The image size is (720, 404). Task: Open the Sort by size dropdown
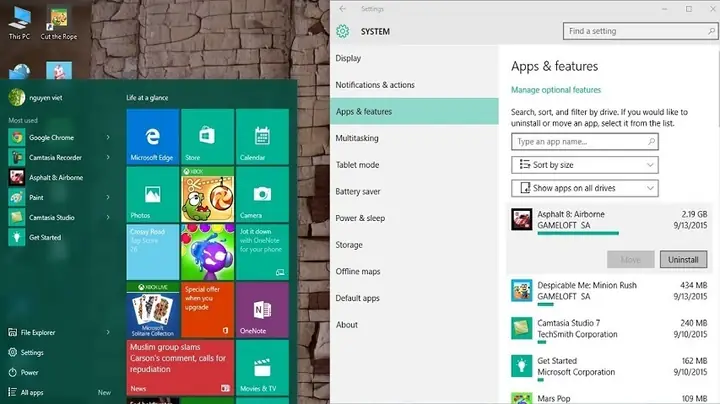click(585, 165)
